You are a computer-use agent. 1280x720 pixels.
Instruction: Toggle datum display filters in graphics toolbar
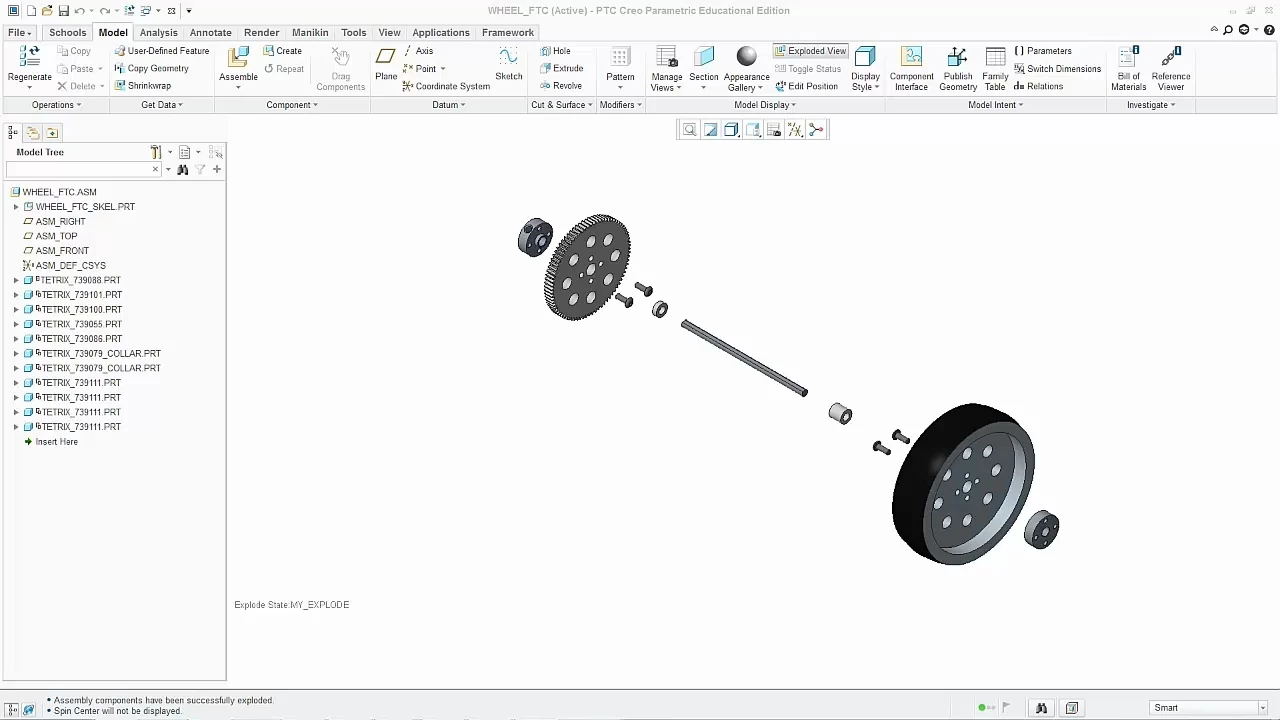point(795,130)
